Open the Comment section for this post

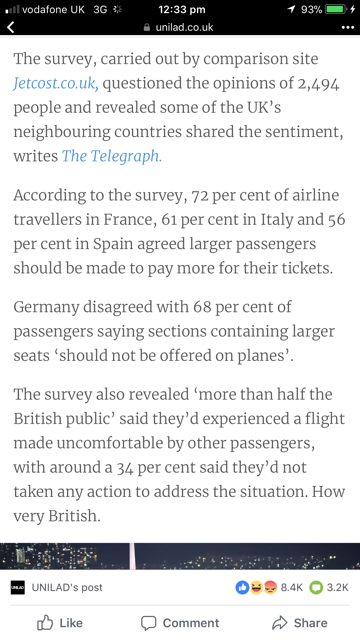pos(180,623)
